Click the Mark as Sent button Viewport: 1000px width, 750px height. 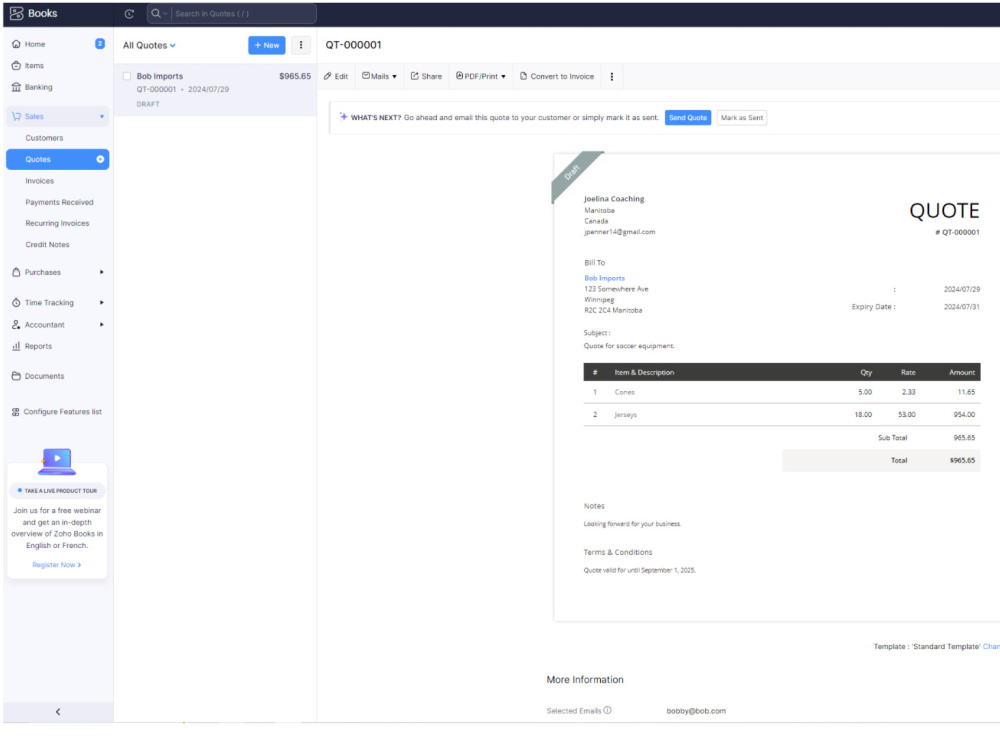[742, 118]
